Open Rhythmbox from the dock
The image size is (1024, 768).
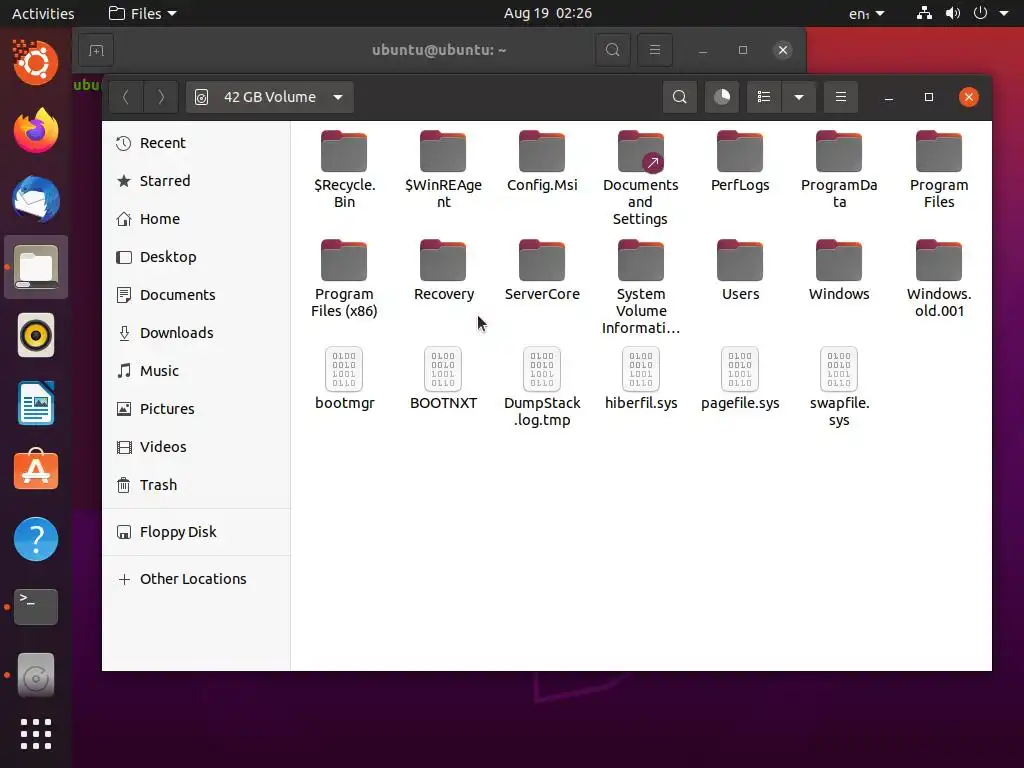pos(36,335)
